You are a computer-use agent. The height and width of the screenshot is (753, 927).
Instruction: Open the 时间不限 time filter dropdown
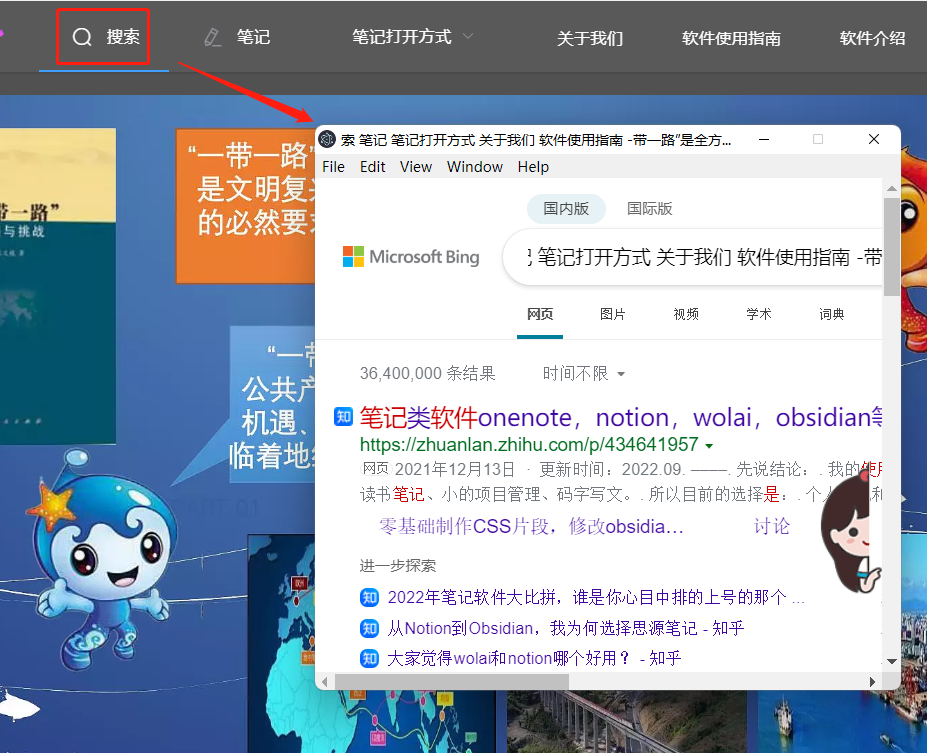pyautogui.click(x=584, y=374)
